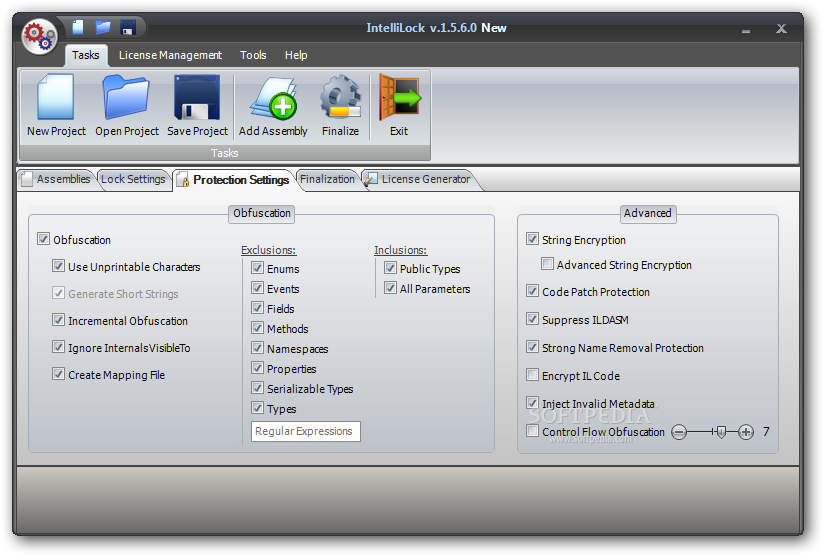Uncheck the Serializable Types exclusion
Screen dimensions: 824x556
click(258, 388)
